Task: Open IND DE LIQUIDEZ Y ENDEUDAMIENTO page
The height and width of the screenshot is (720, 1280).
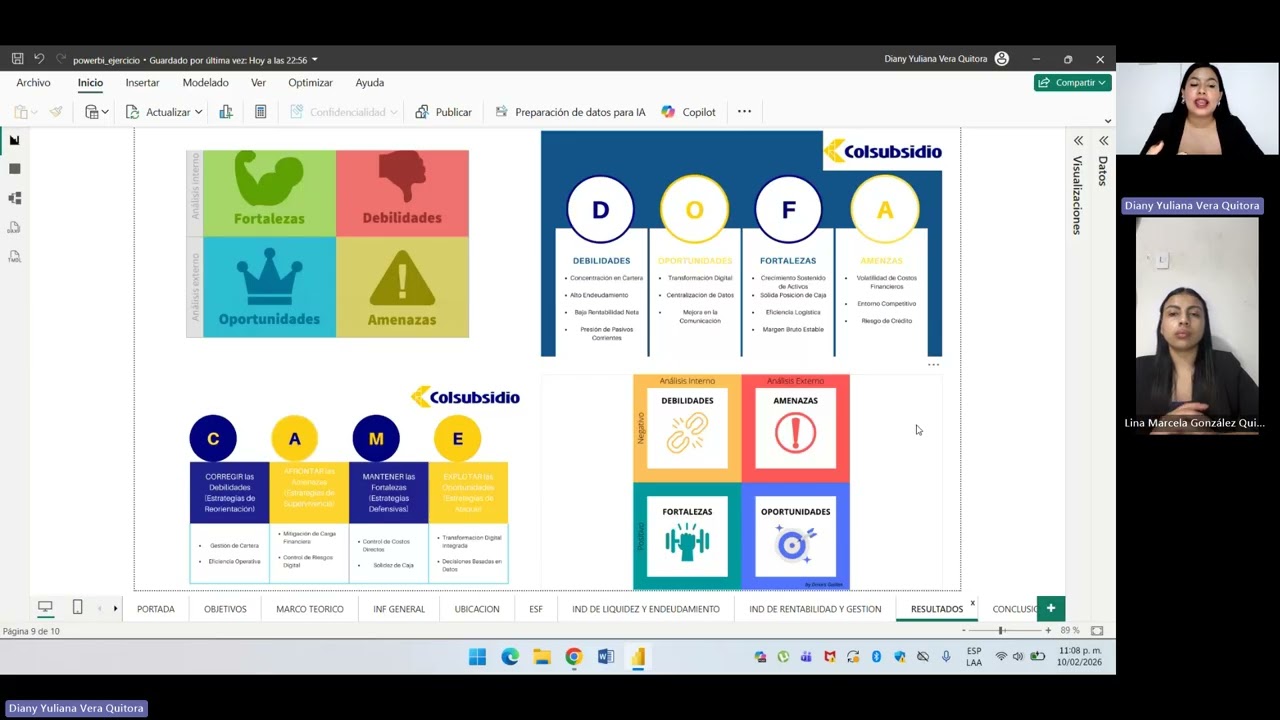Action: point(646,609)
